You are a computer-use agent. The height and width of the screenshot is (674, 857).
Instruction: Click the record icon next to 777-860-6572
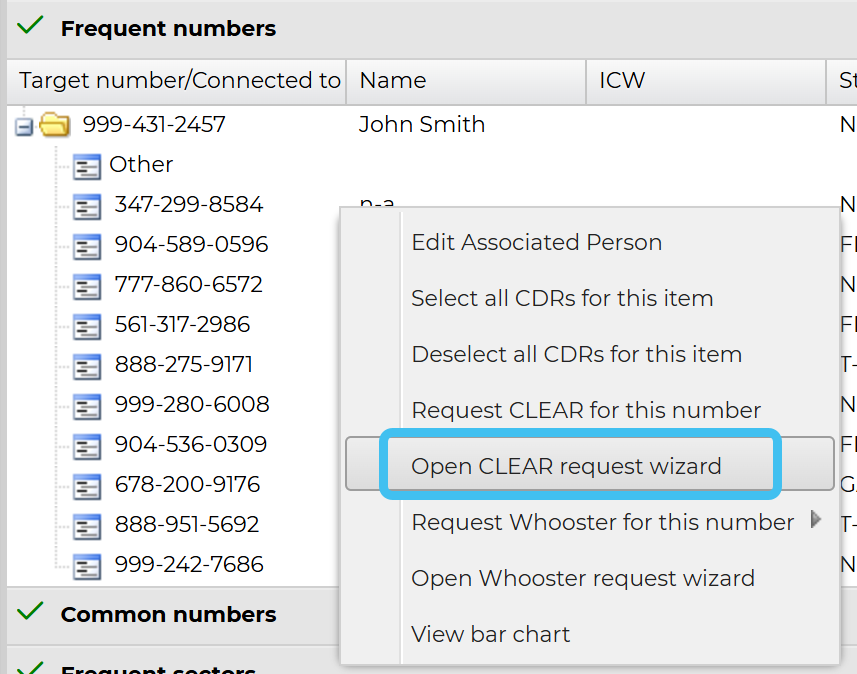[88, 286]
